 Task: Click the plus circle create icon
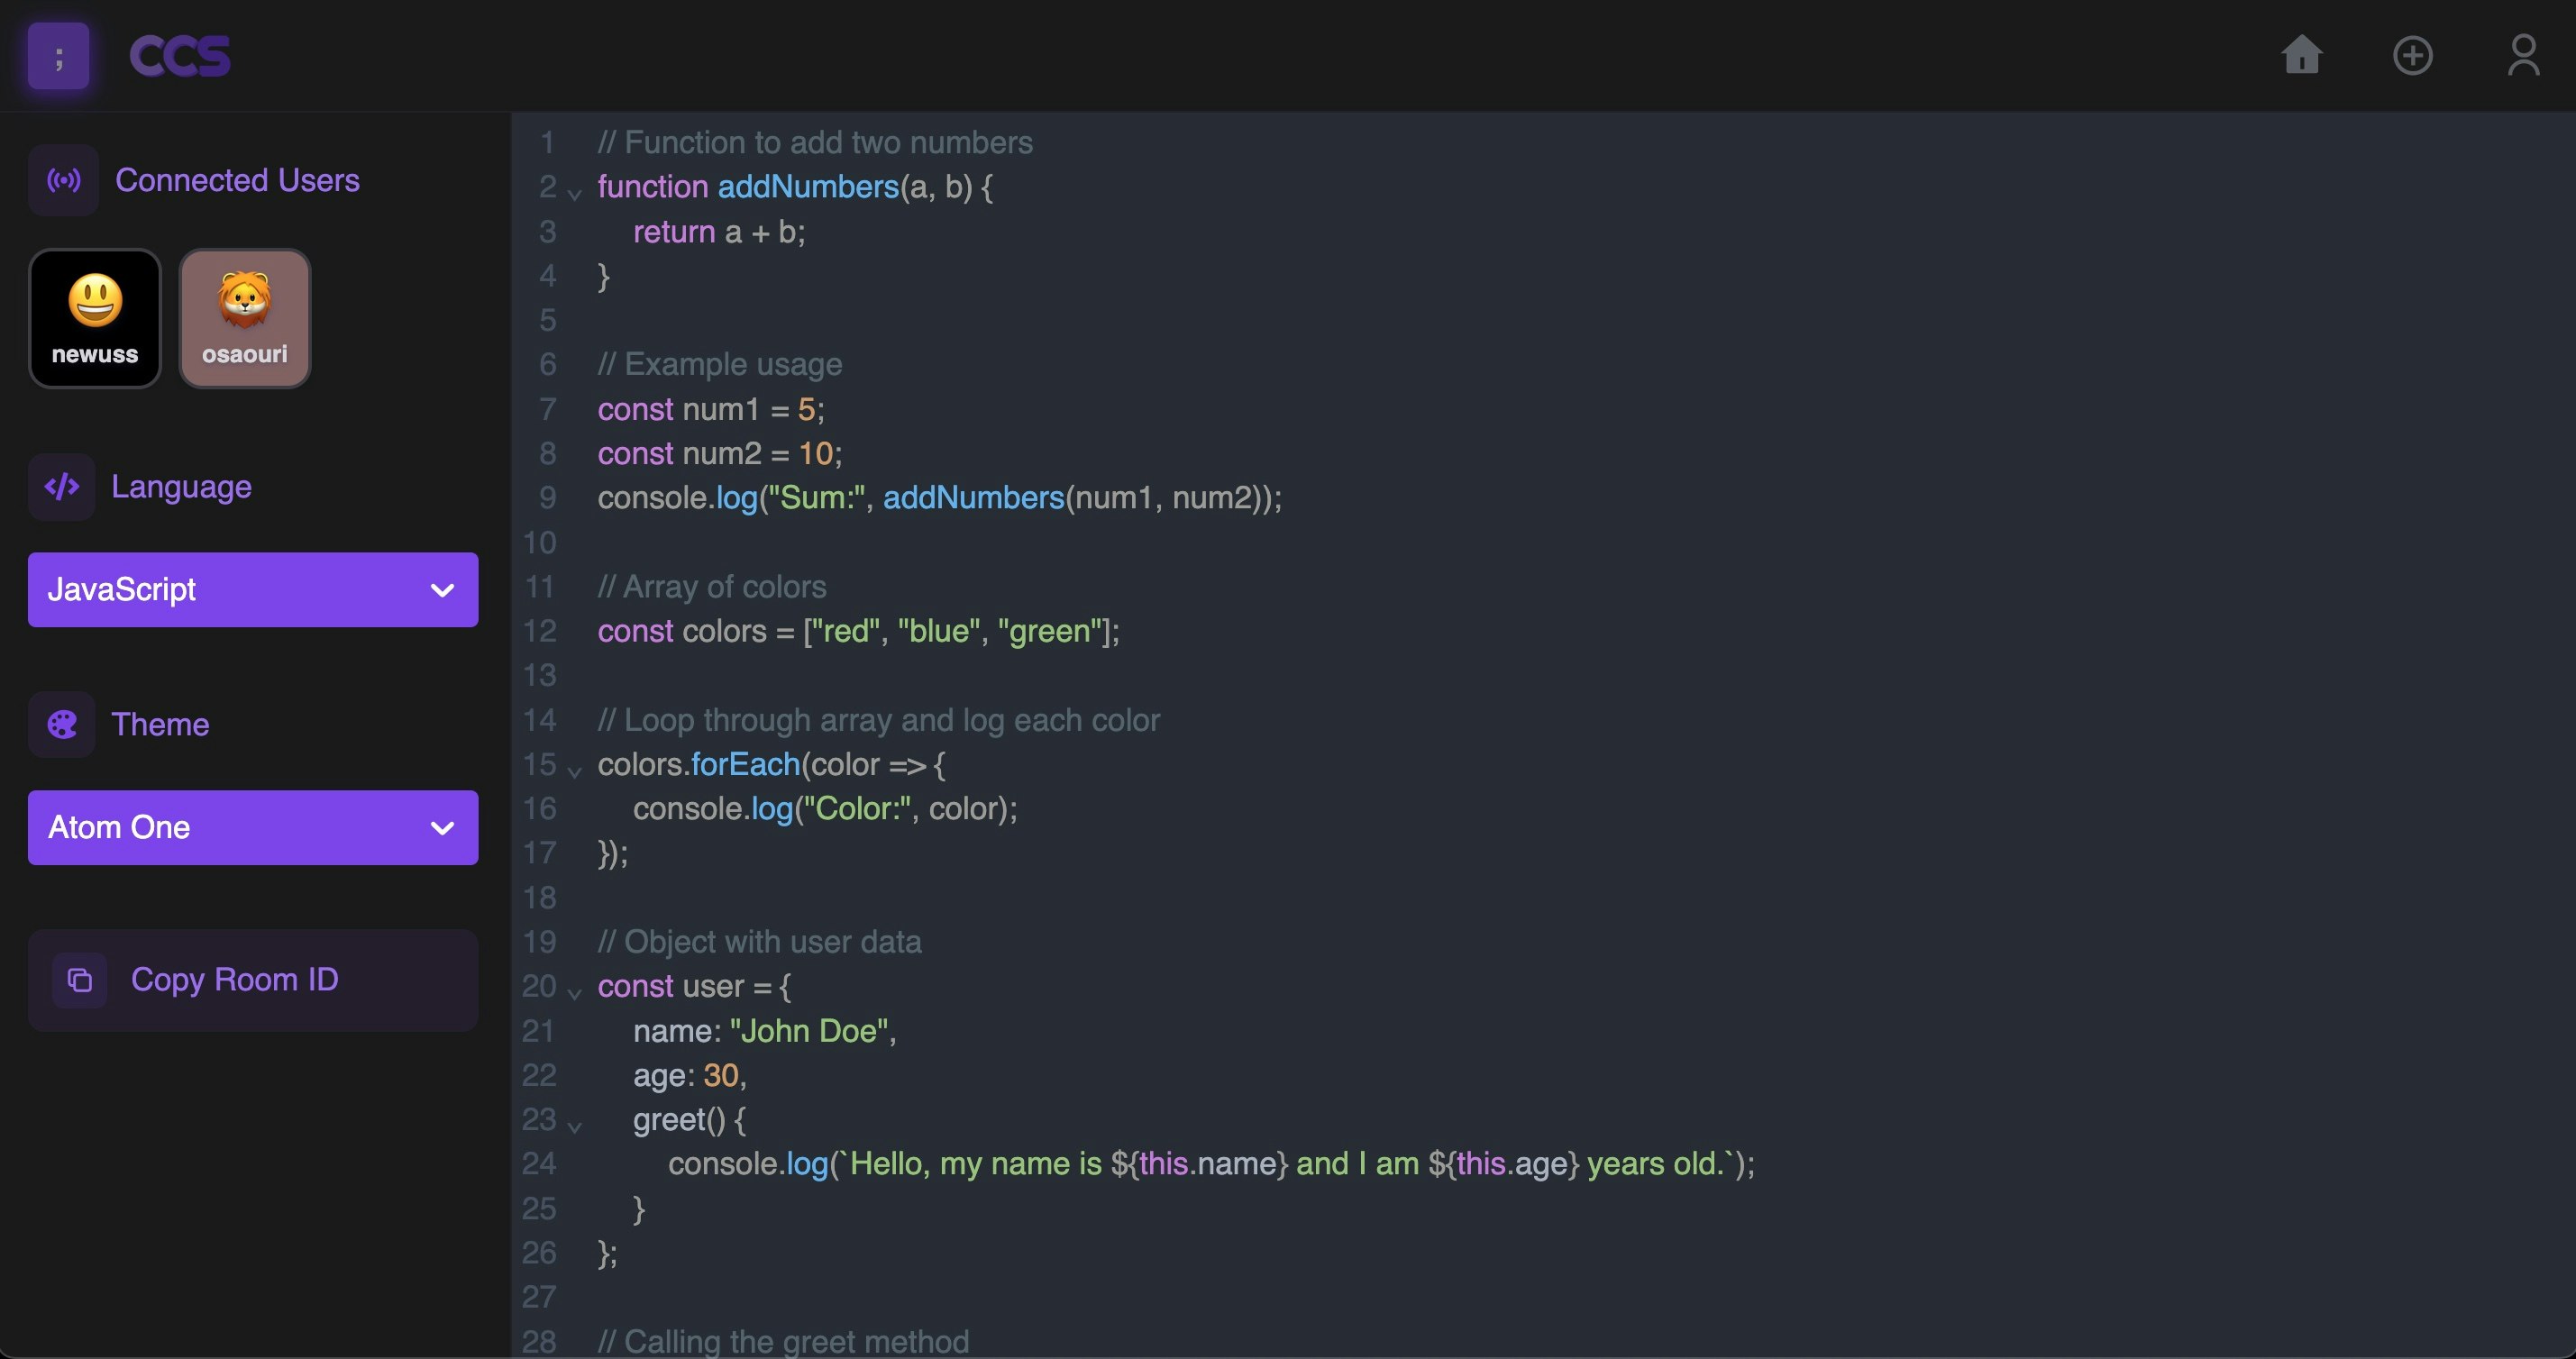[2412, 55]
